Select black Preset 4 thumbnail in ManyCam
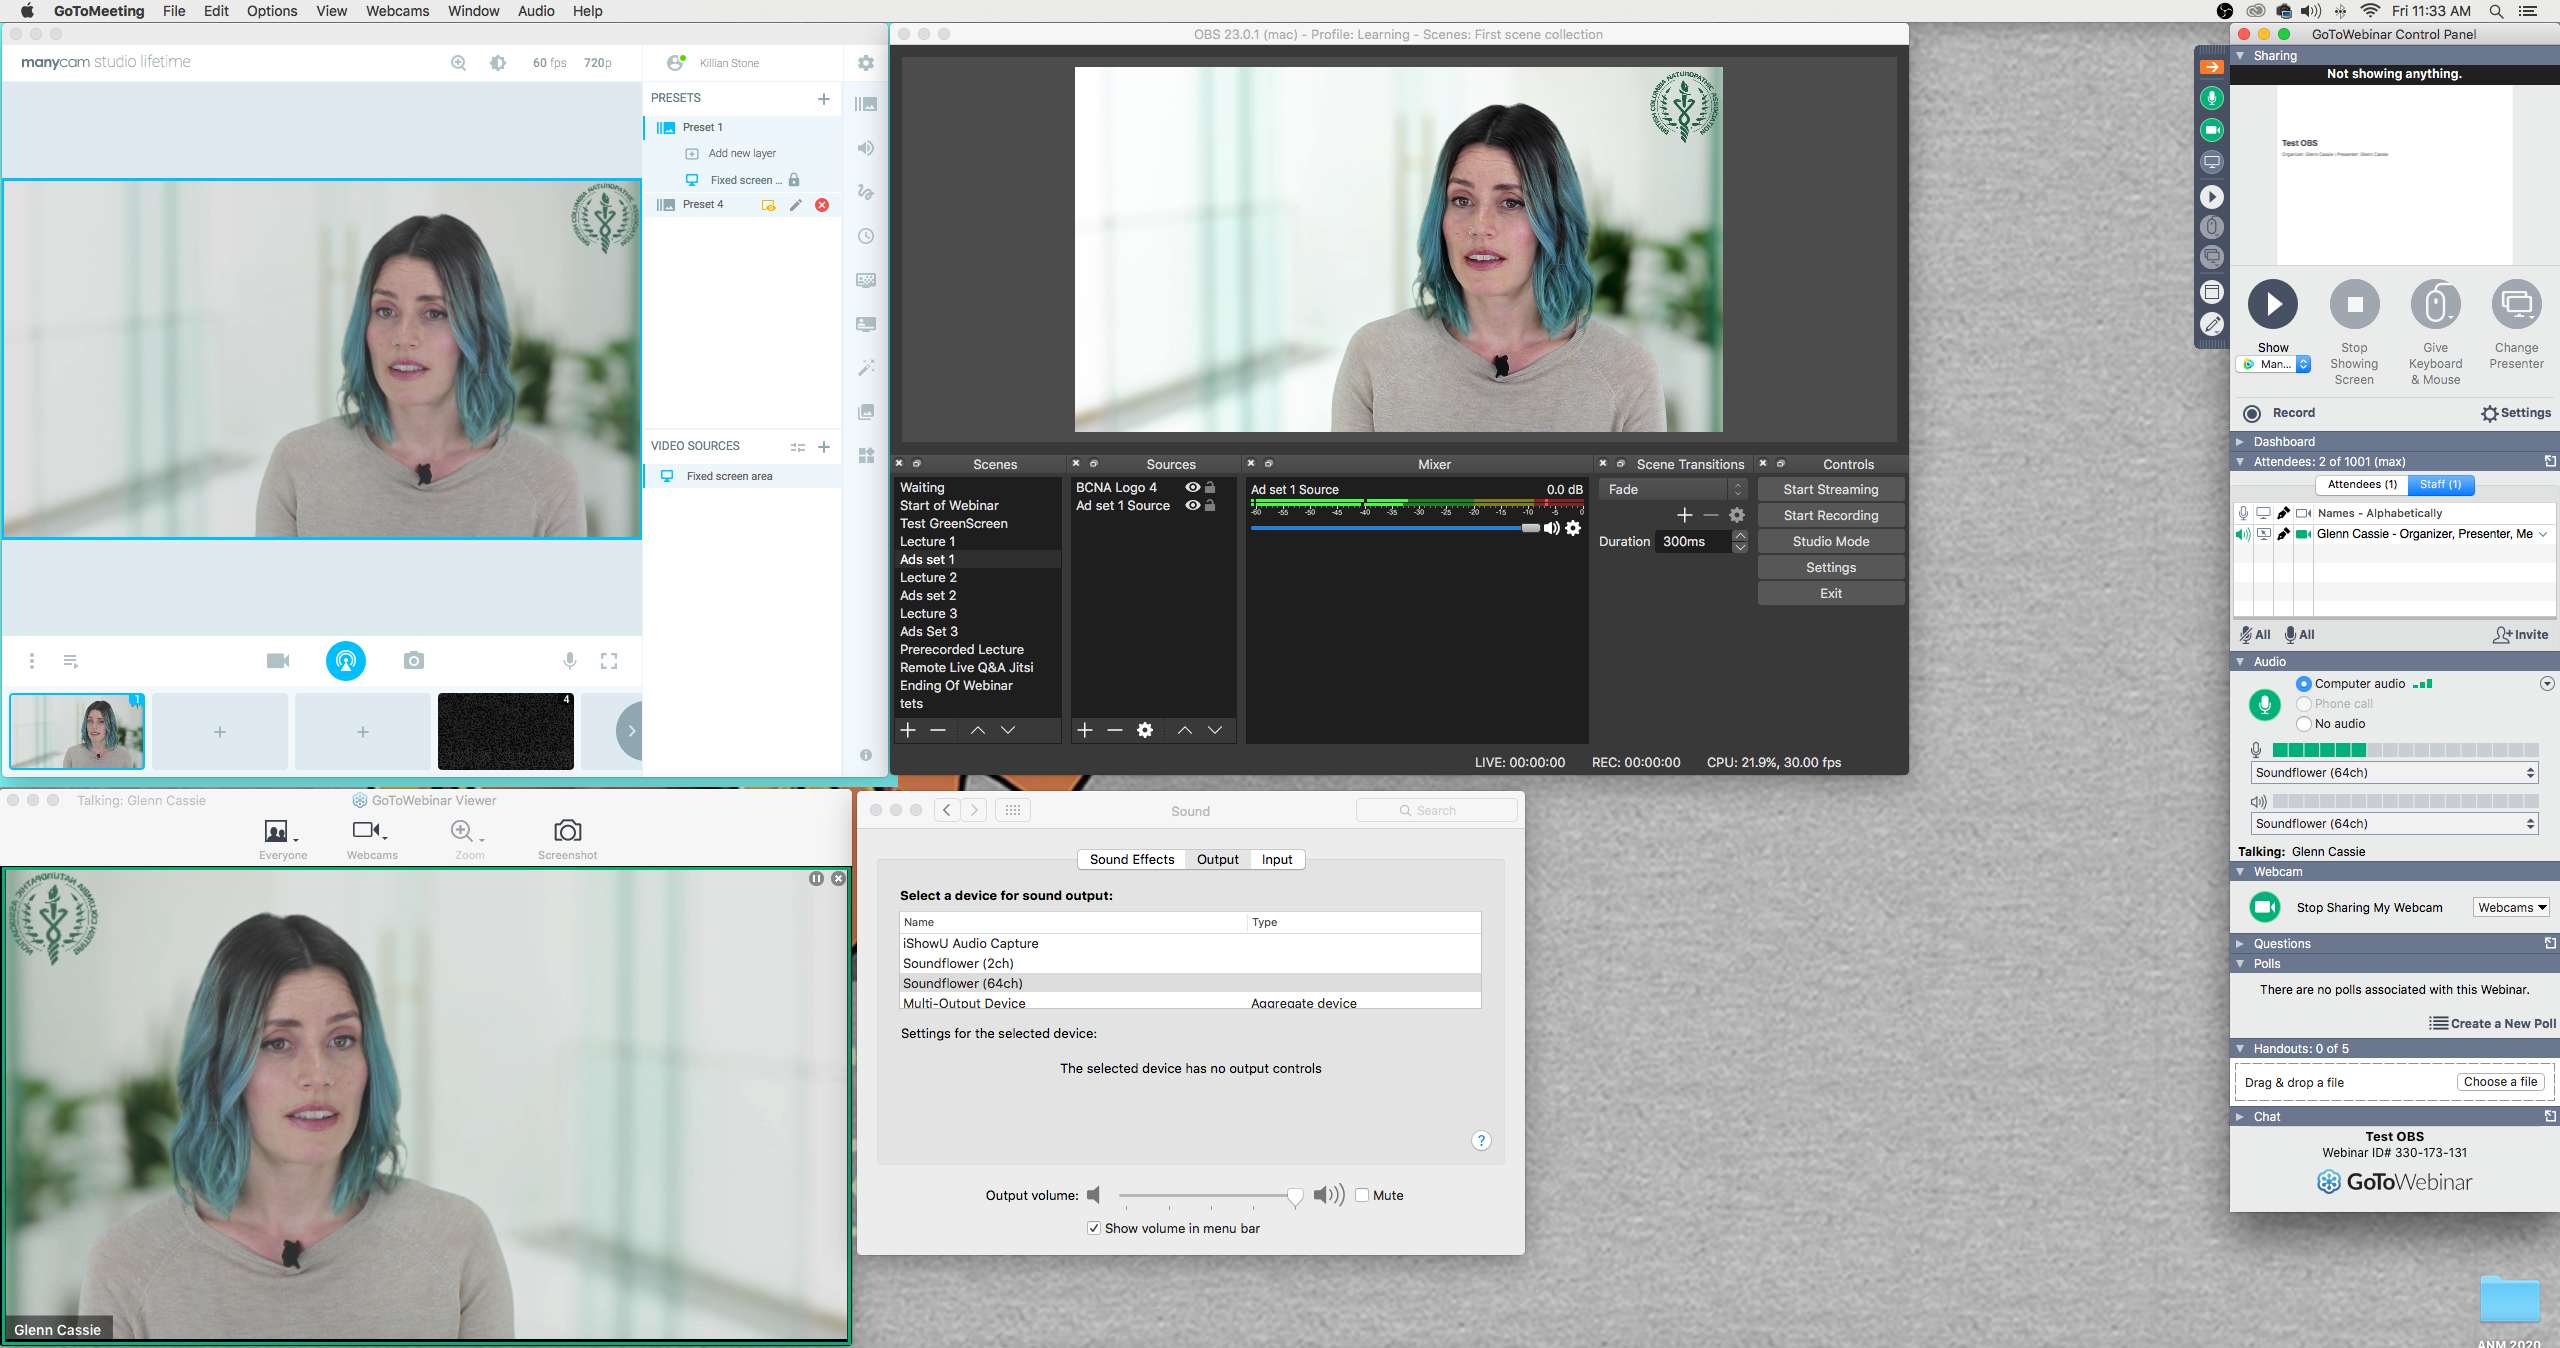Viewport: 2560px width, 1348px height. click(x=506, y=731)
